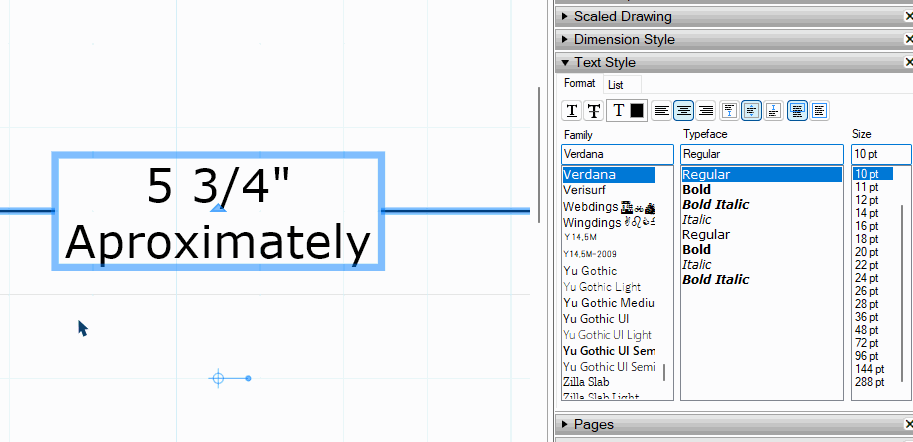Align text to the left
Screen dimensions: 913x442
point(661,111)
